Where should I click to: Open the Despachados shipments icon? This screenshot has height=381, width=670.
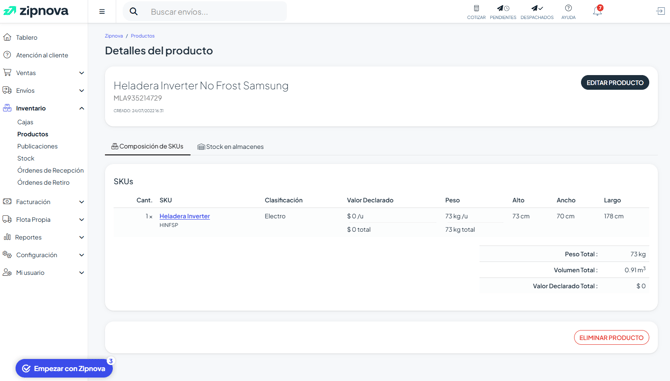[537, 12]
